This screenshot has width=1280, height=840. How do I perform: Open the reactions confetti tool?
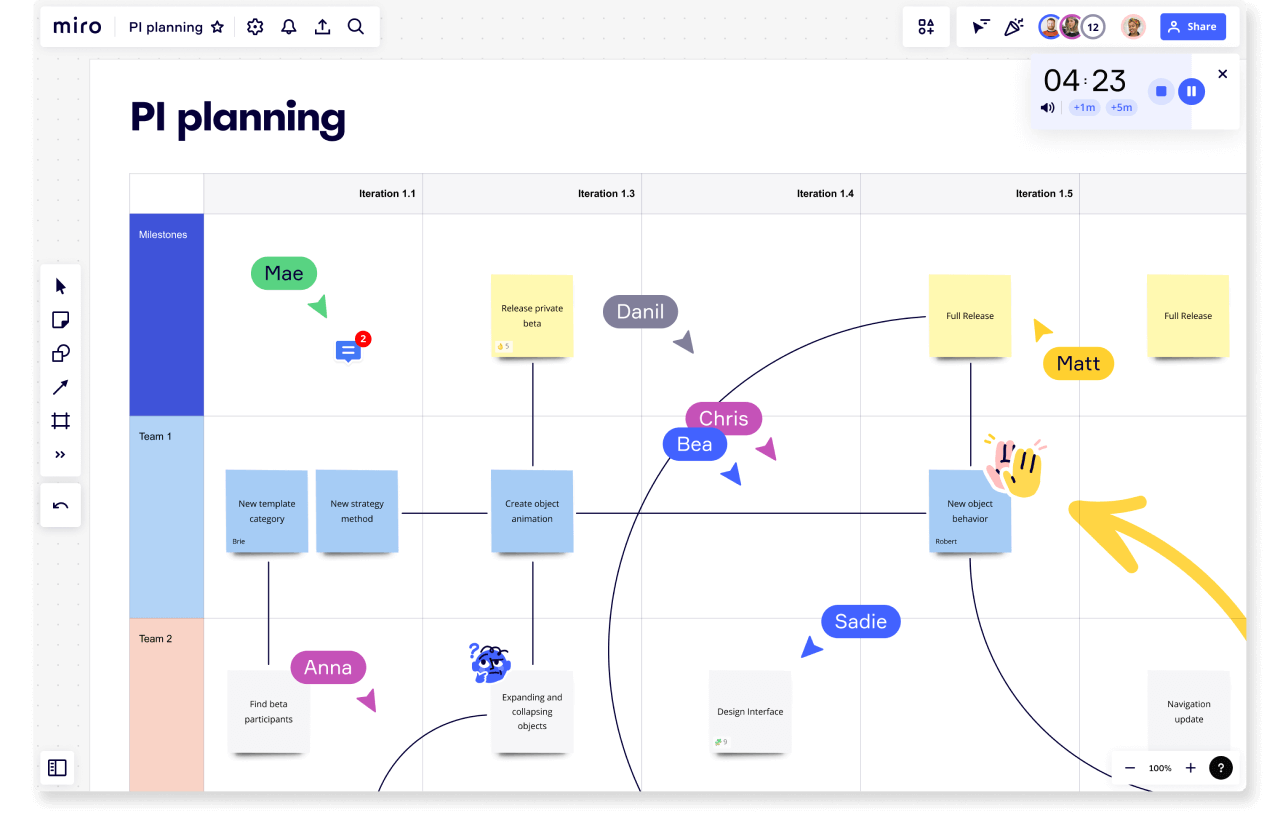click(x=1014, y=26)
